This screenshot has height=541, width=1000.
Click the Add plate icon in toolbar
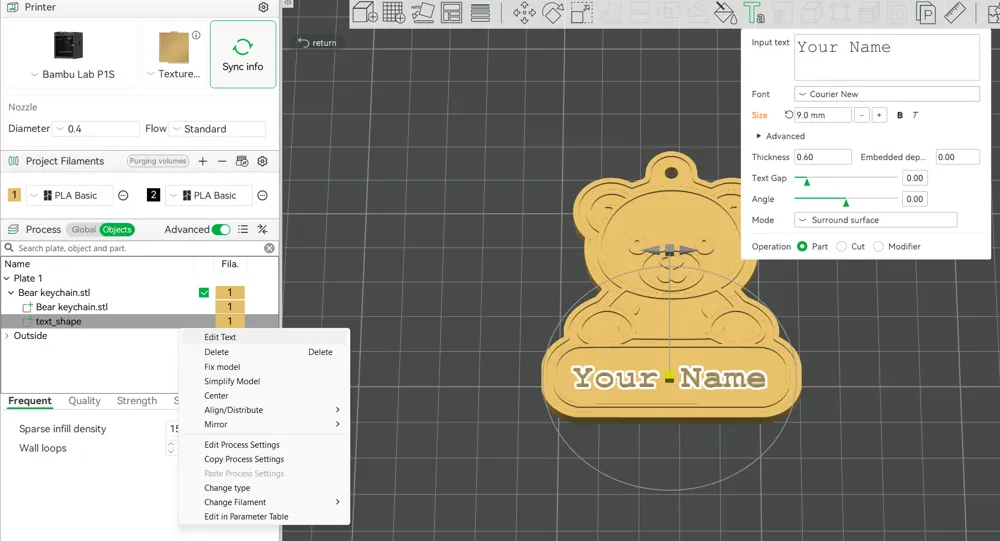tap(393, 12)
